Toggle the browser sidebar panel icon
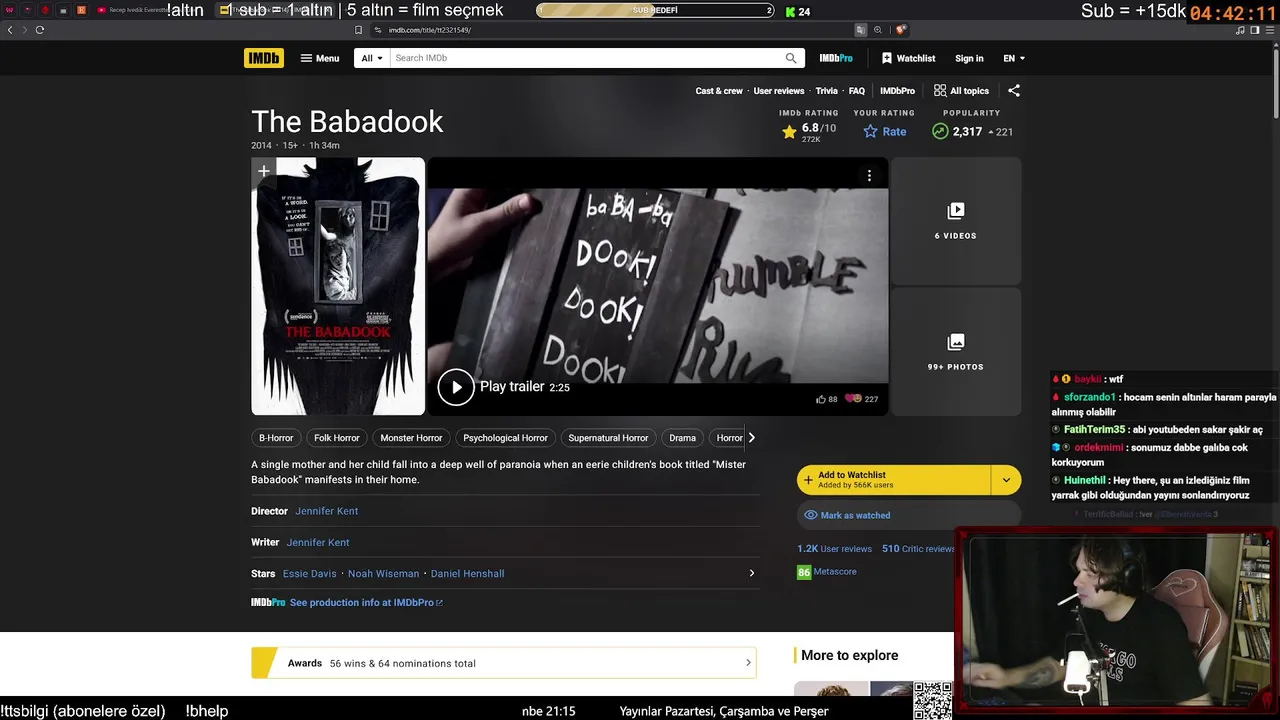The height and width of the screenshot is (720, 1280). coord(1254,30)
